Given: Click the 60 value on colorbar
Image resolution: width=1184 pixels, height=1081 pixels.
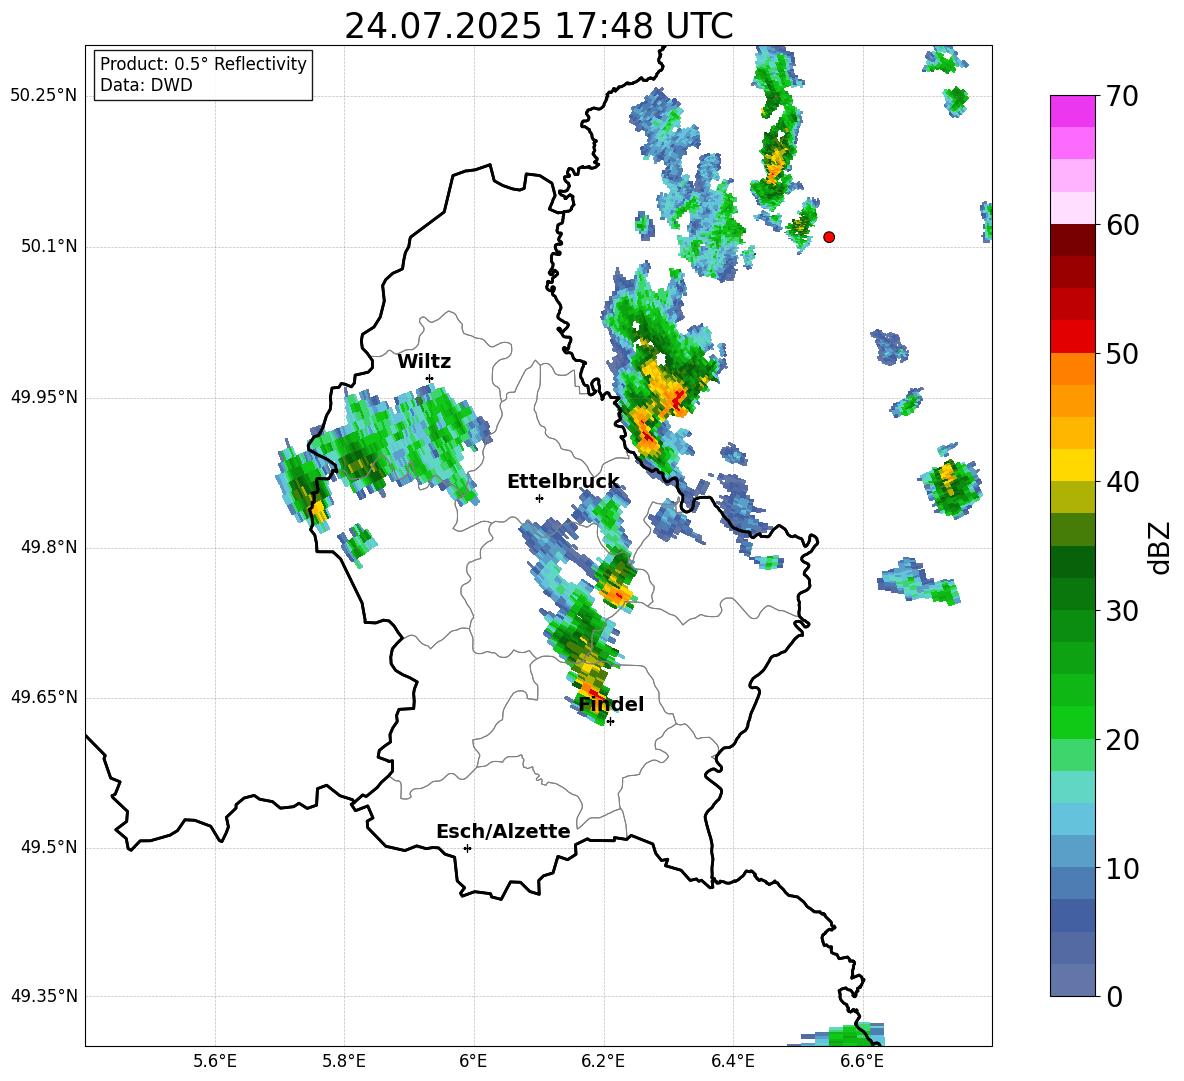Looking at the screenshot, I should coord(1122,225).
